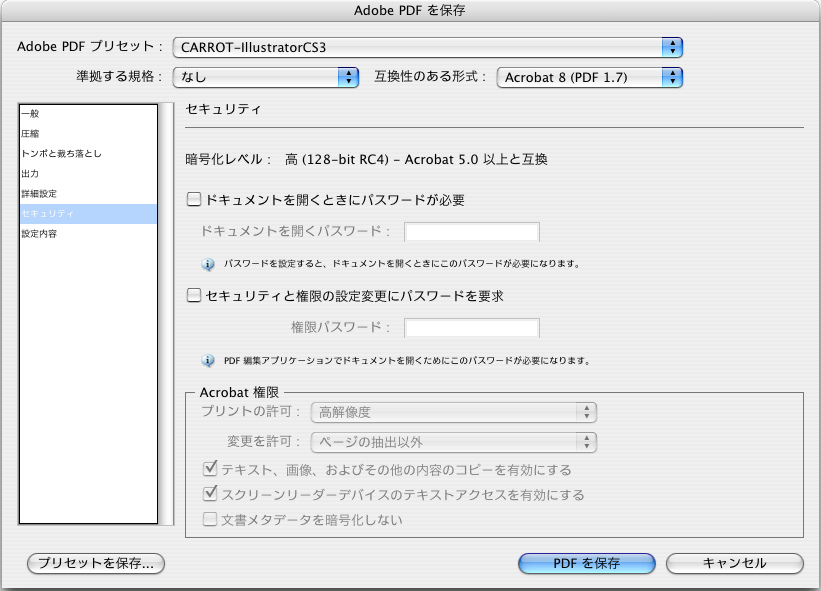Select 設定内容 in the category list

[x=88, y=233]
